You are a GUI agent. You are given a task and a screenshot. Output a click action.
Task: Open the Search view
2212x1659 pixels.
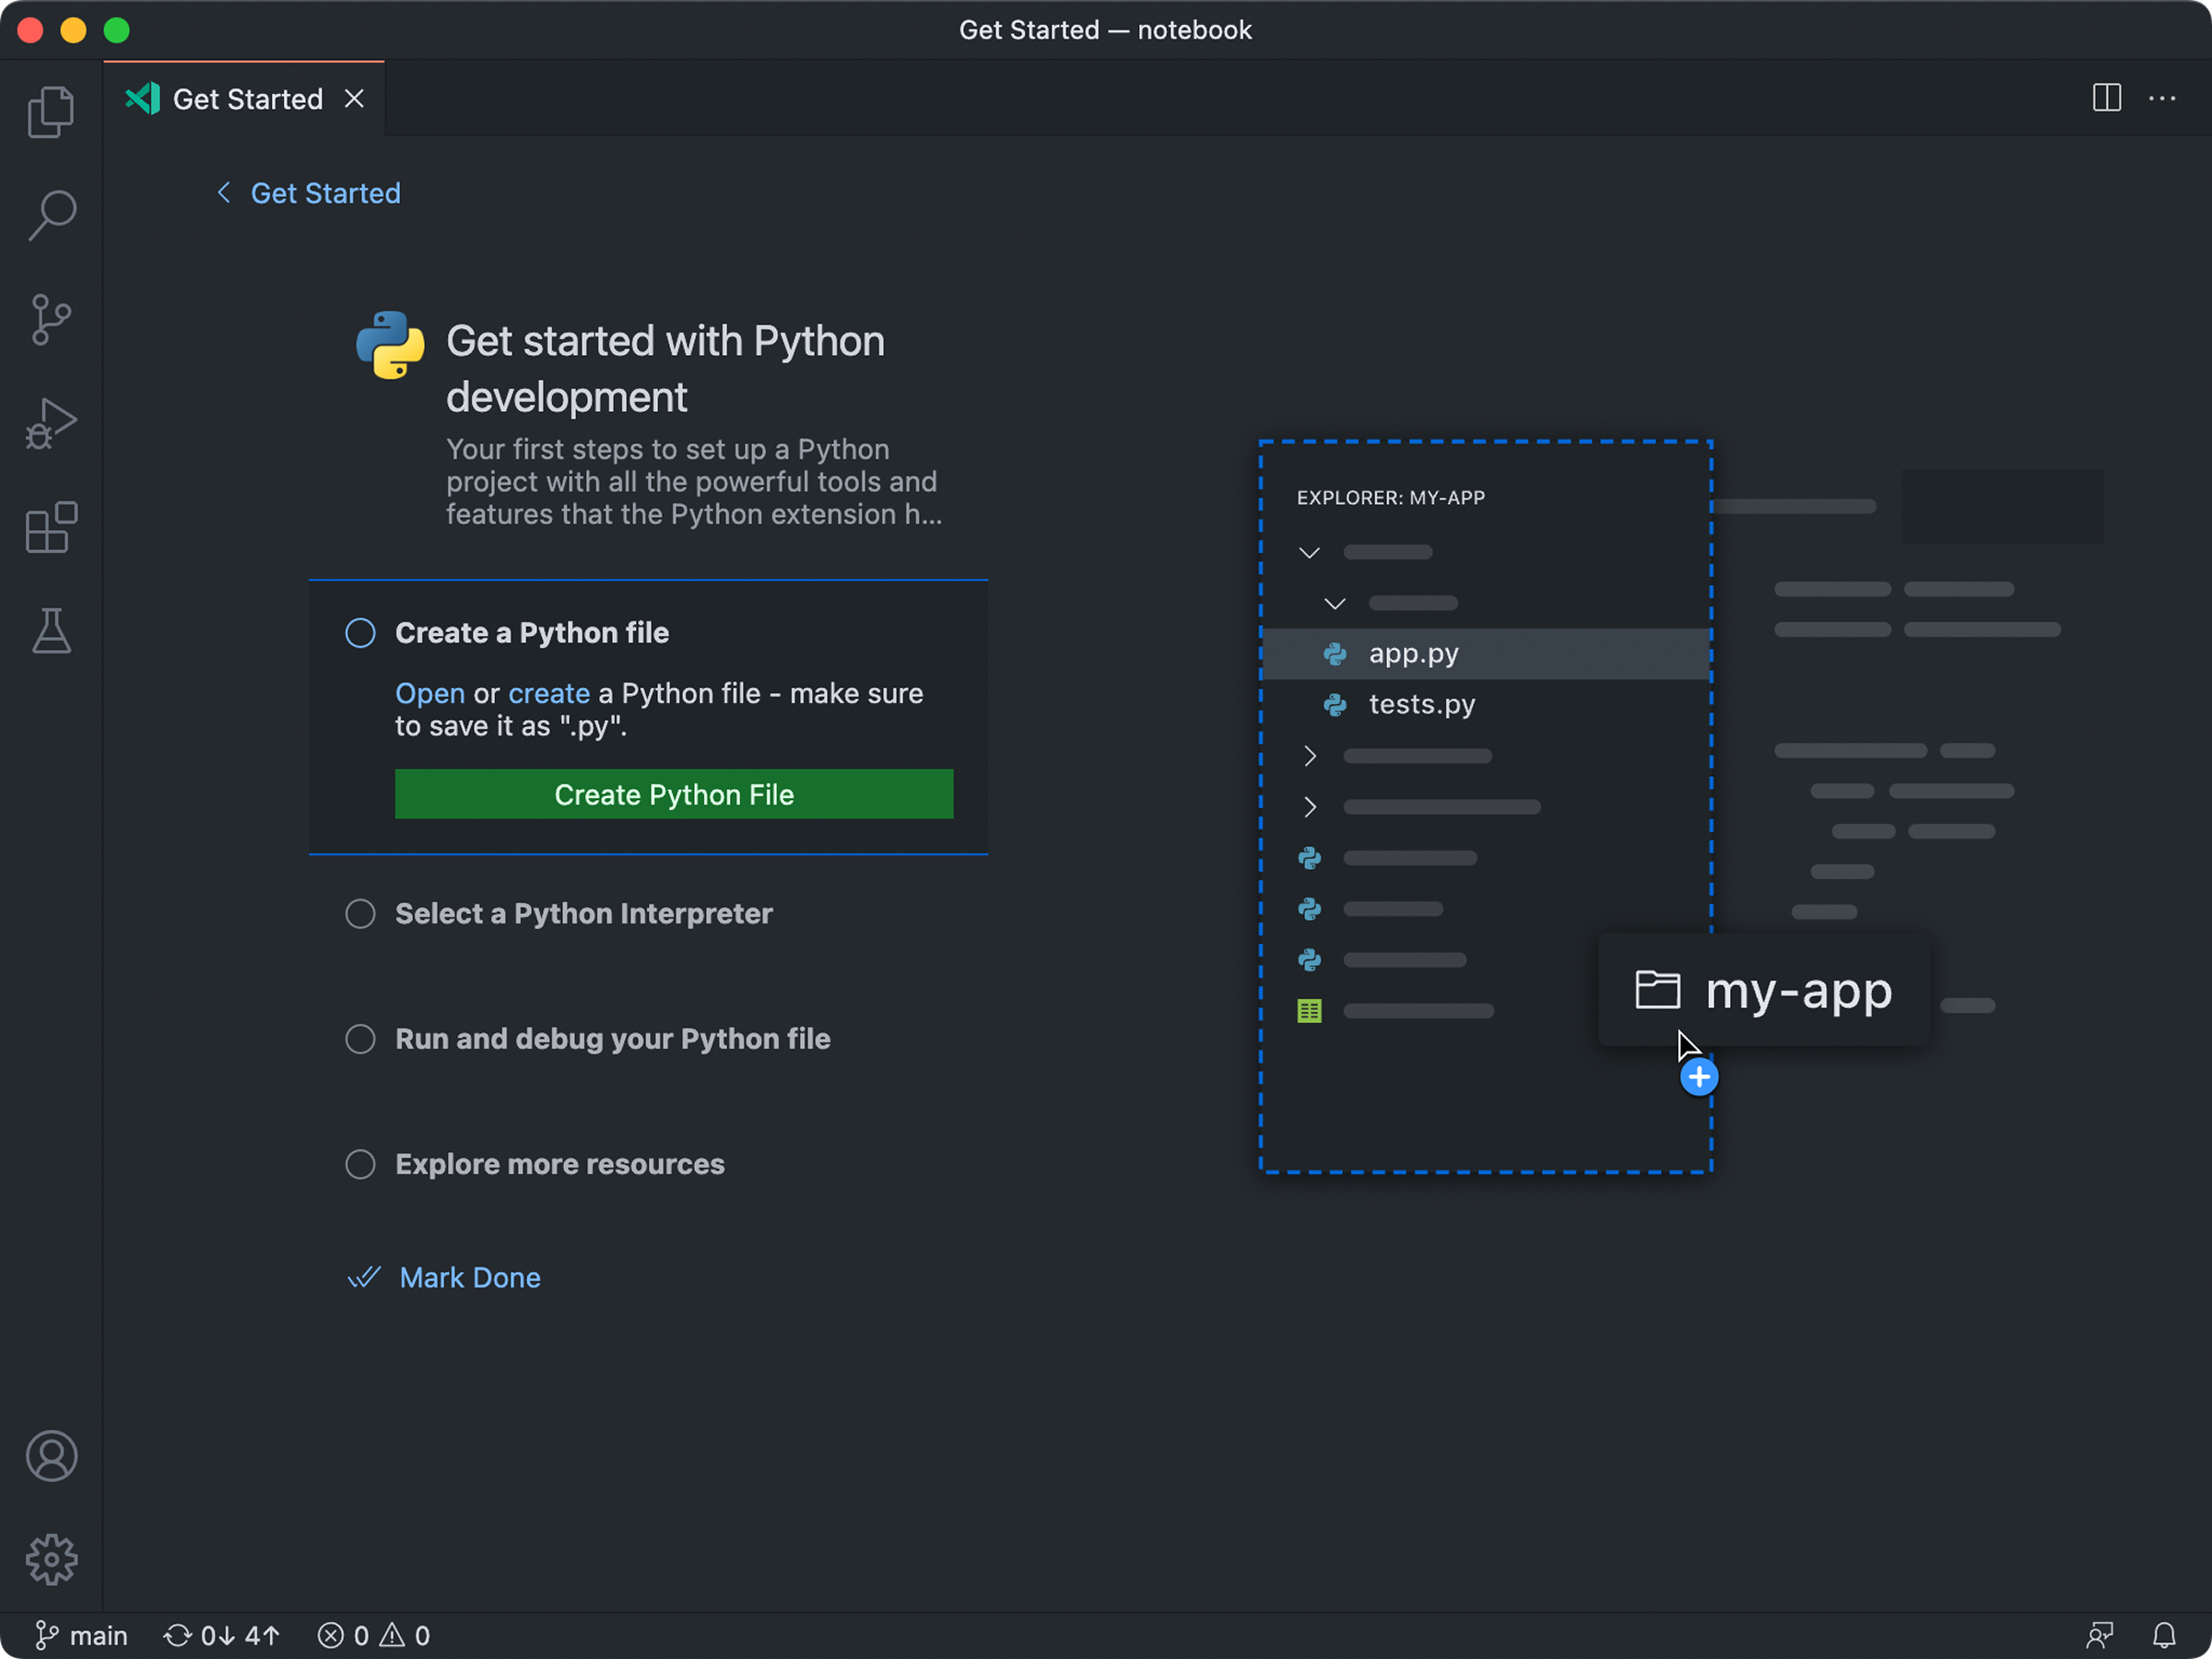51,215
